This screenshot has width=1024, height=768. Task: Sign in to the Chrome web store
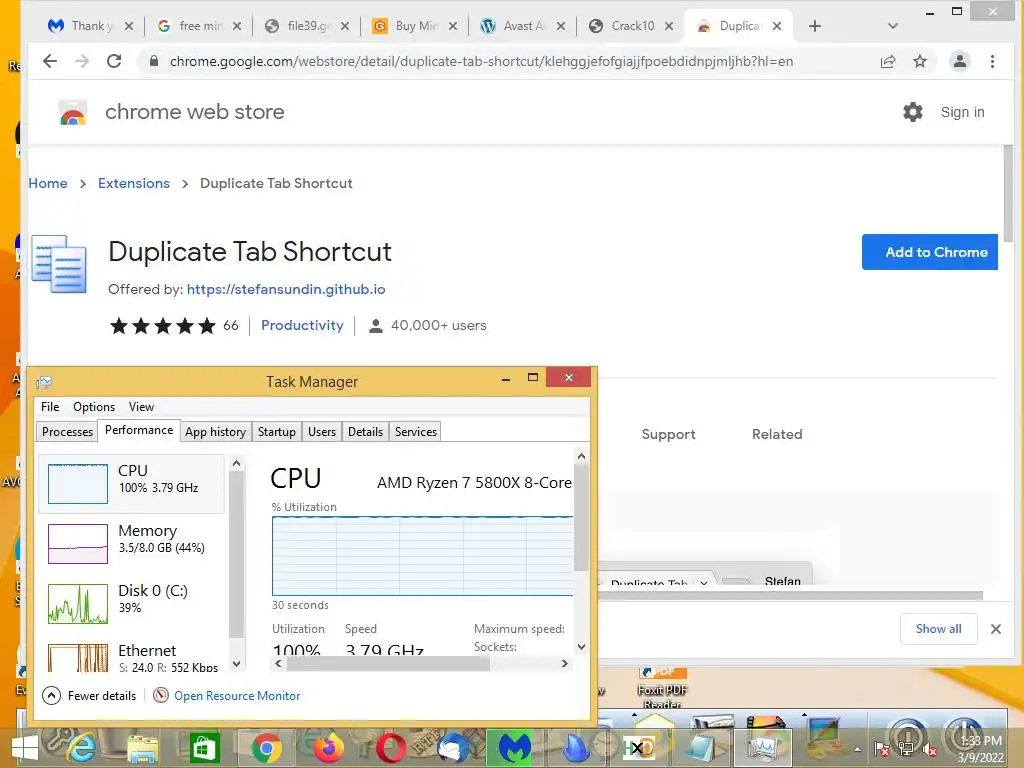pyautogui.click(x=962, y=112)
